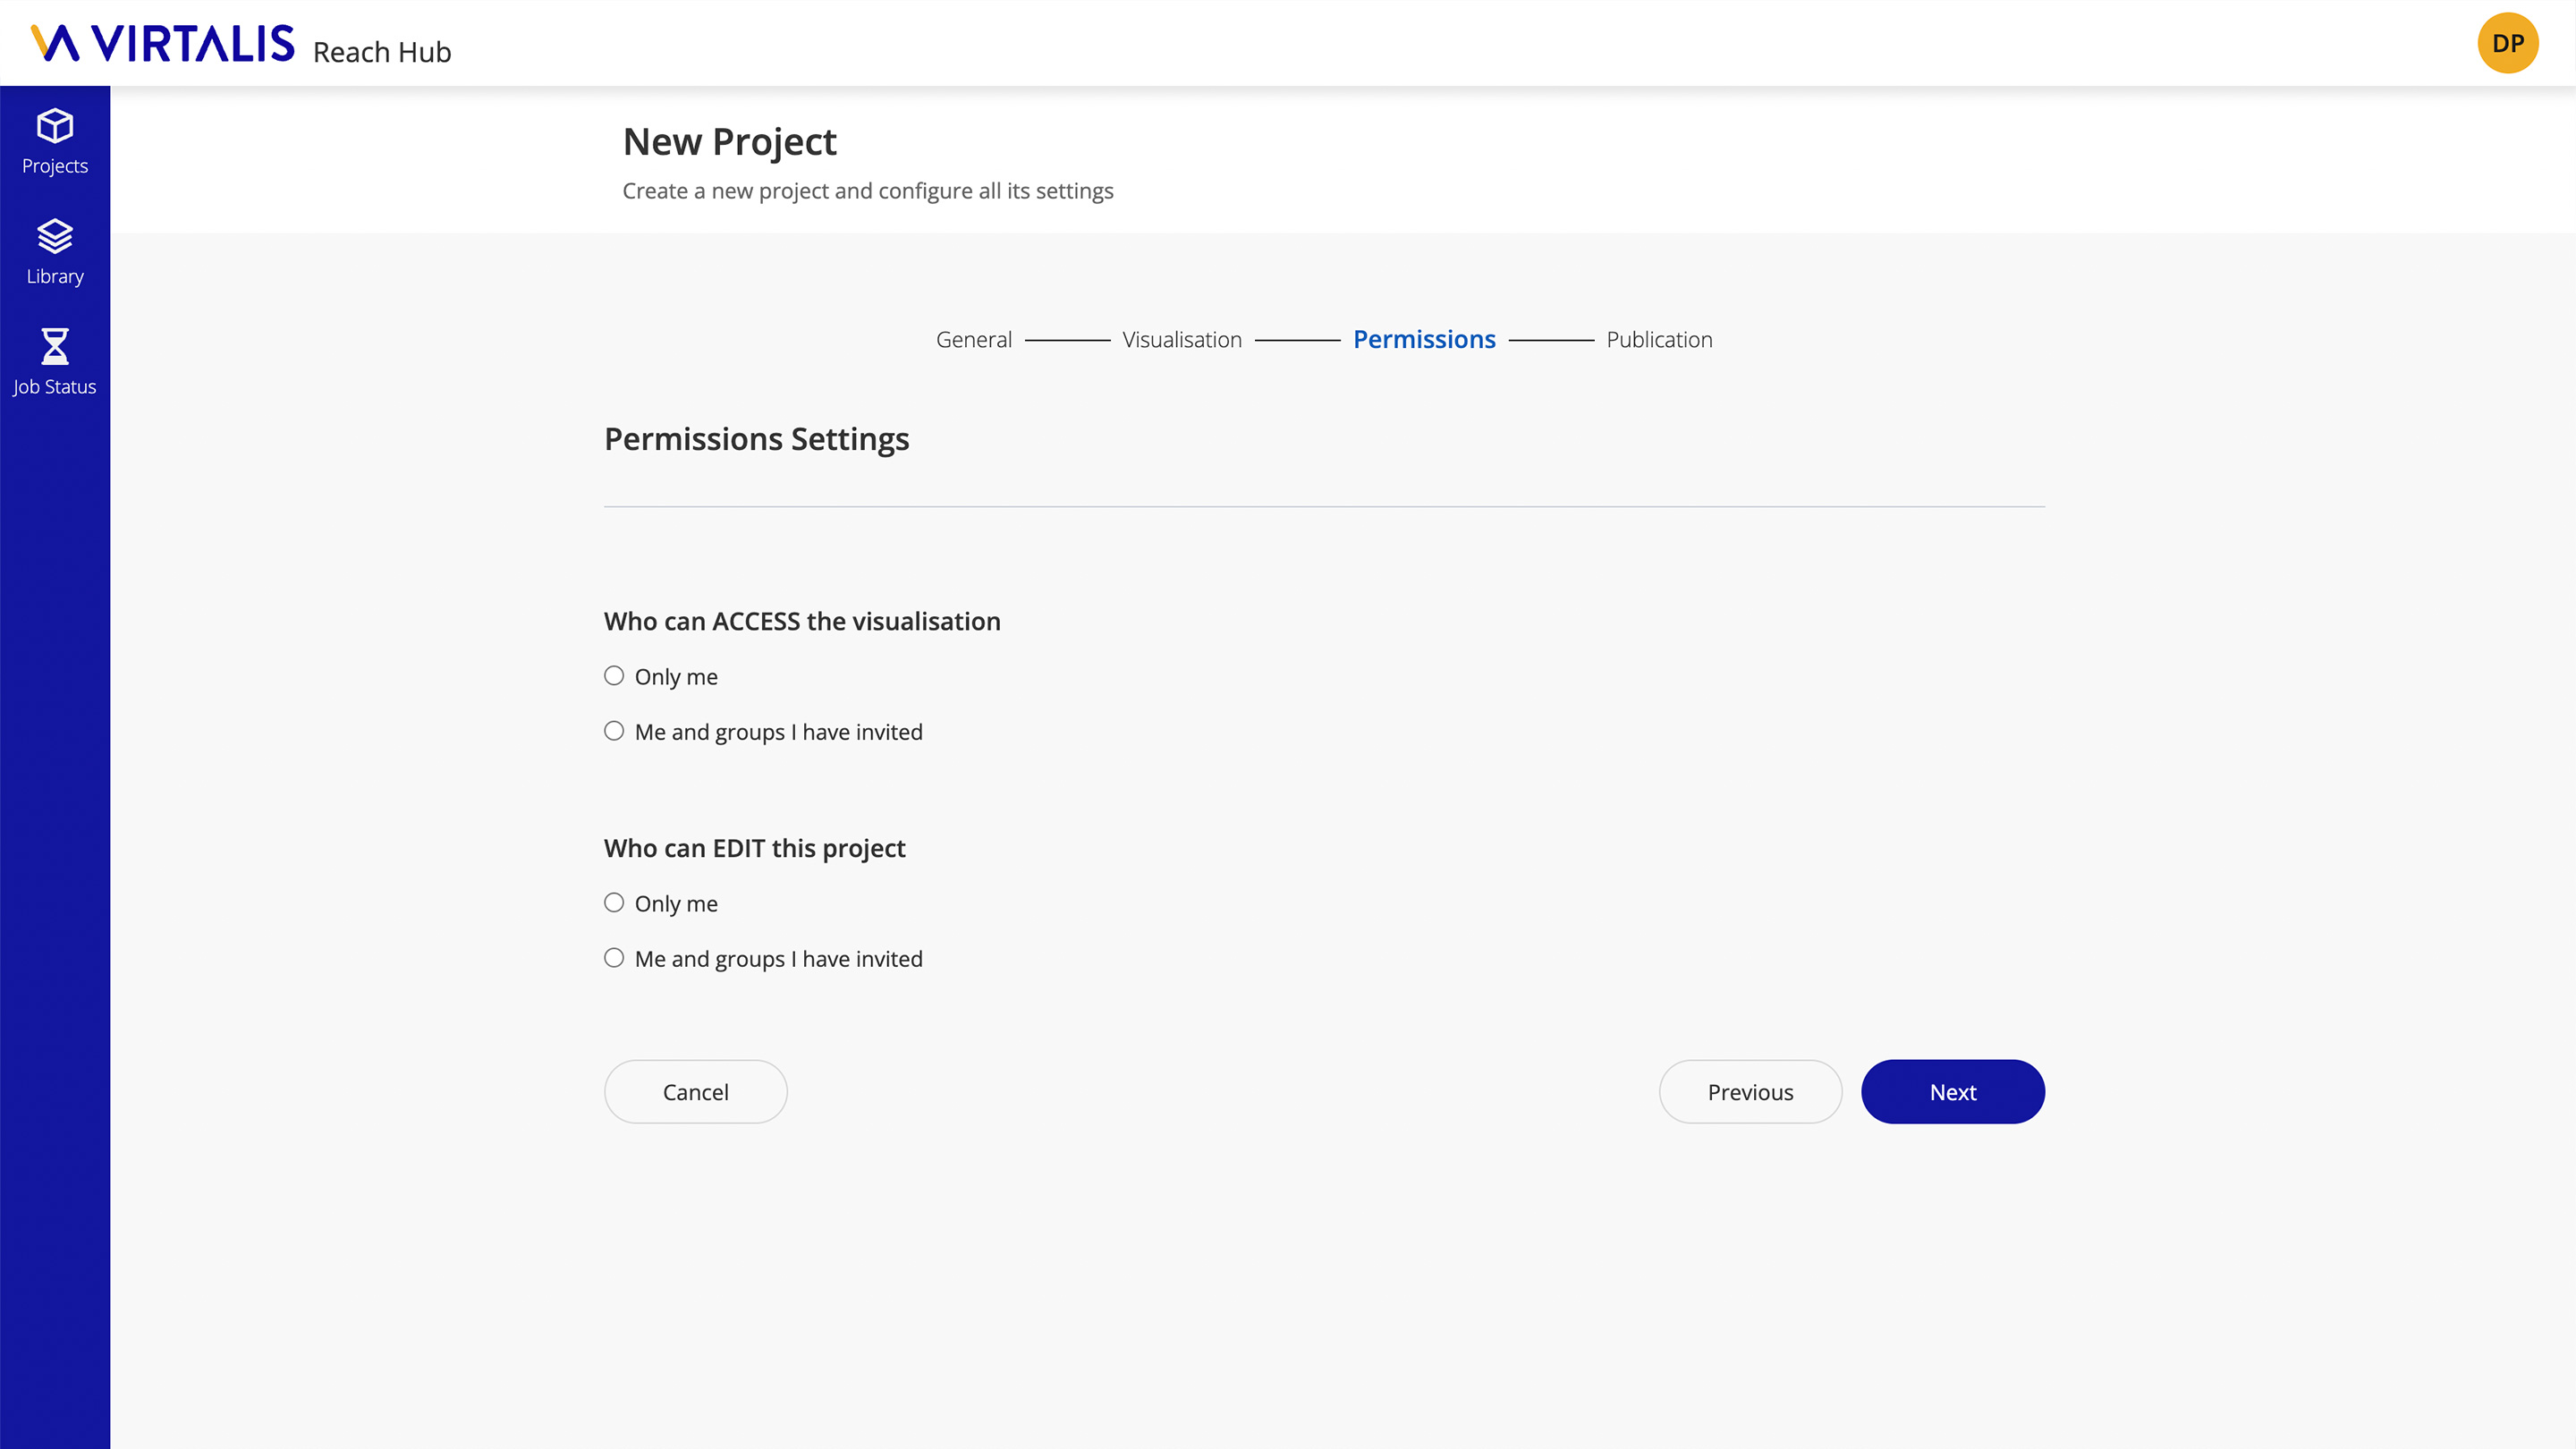This screenshot has width=2576, height=1449.
Task: Select "Only me" for project editing
Action: click(x=614, y=903)
